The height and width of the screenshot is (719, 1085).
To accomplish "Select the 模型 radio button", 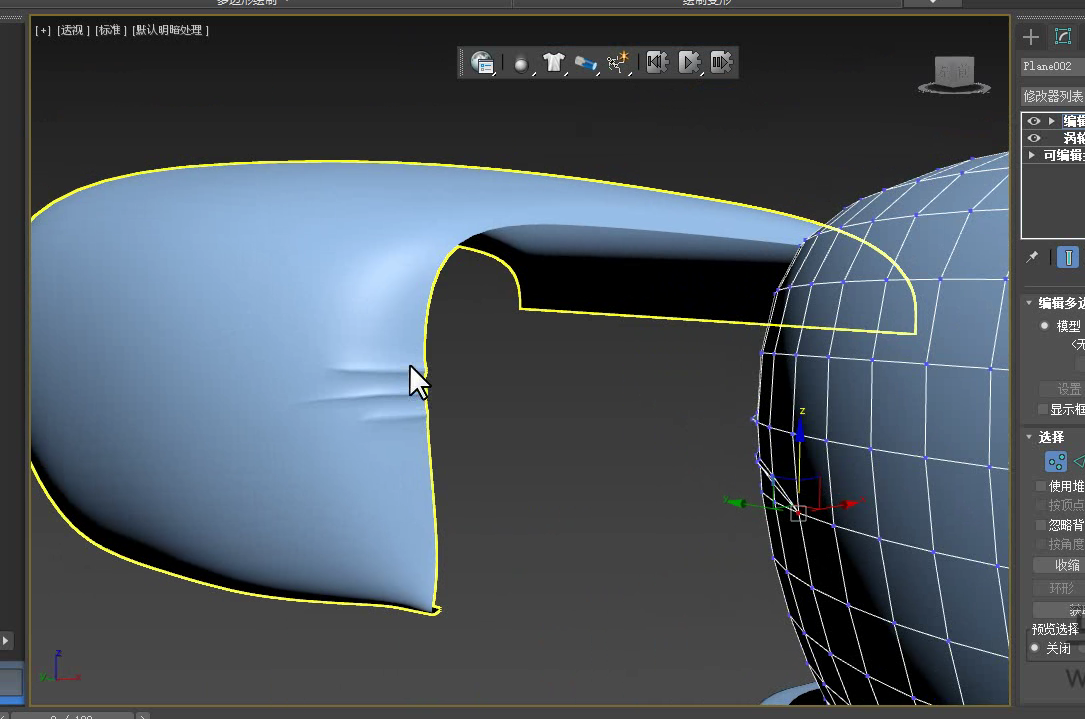I will coord(1045,325).
